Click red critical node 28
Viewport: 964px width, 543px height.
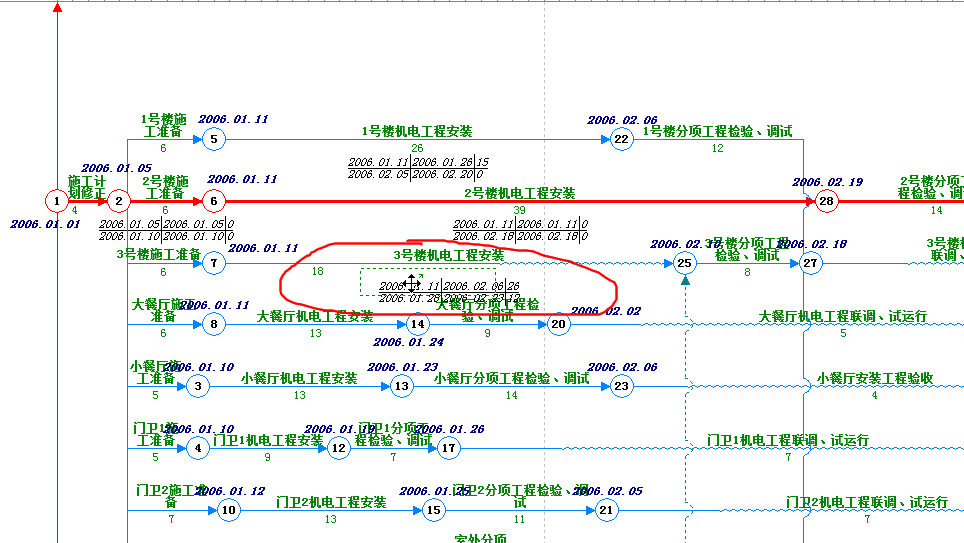coord(826,201)
